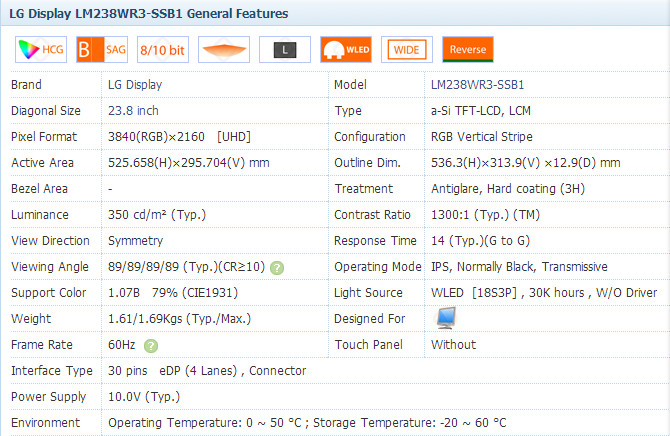The image size is (670, 436).
Task: Click the Type label
Action: click(348, 111)
